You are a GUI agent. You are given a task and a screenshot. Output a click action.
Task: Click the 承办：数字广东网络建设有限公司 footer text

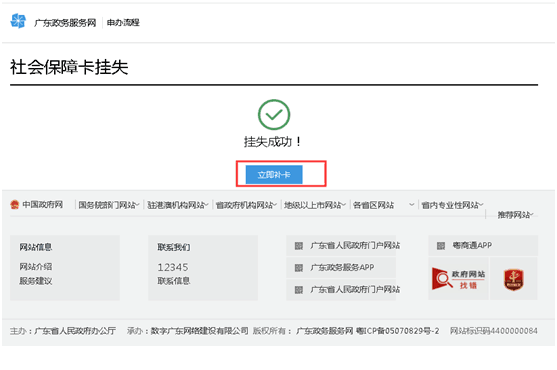[x=188, y=331]
